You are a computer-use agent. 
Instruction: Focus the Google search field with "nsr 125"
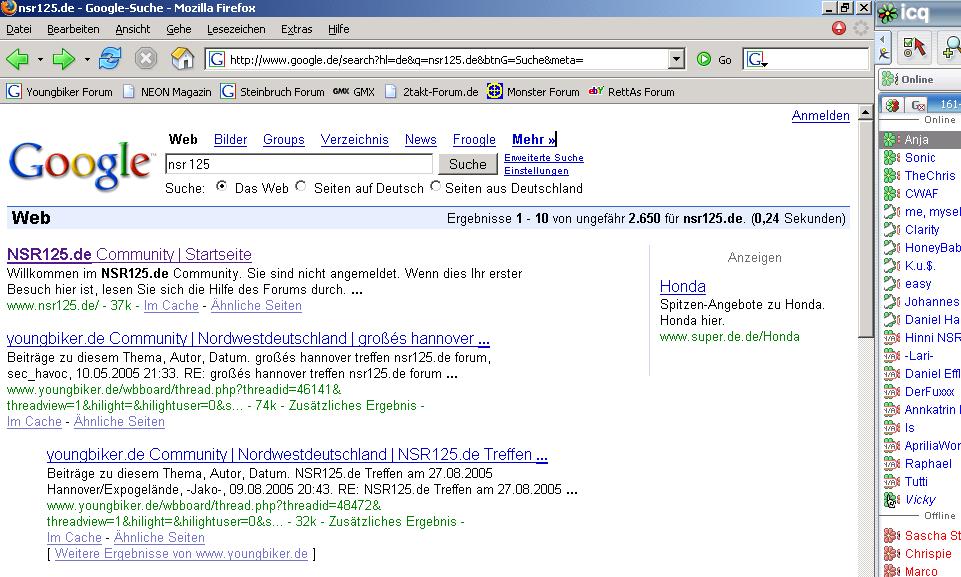[x=299, y=164]
